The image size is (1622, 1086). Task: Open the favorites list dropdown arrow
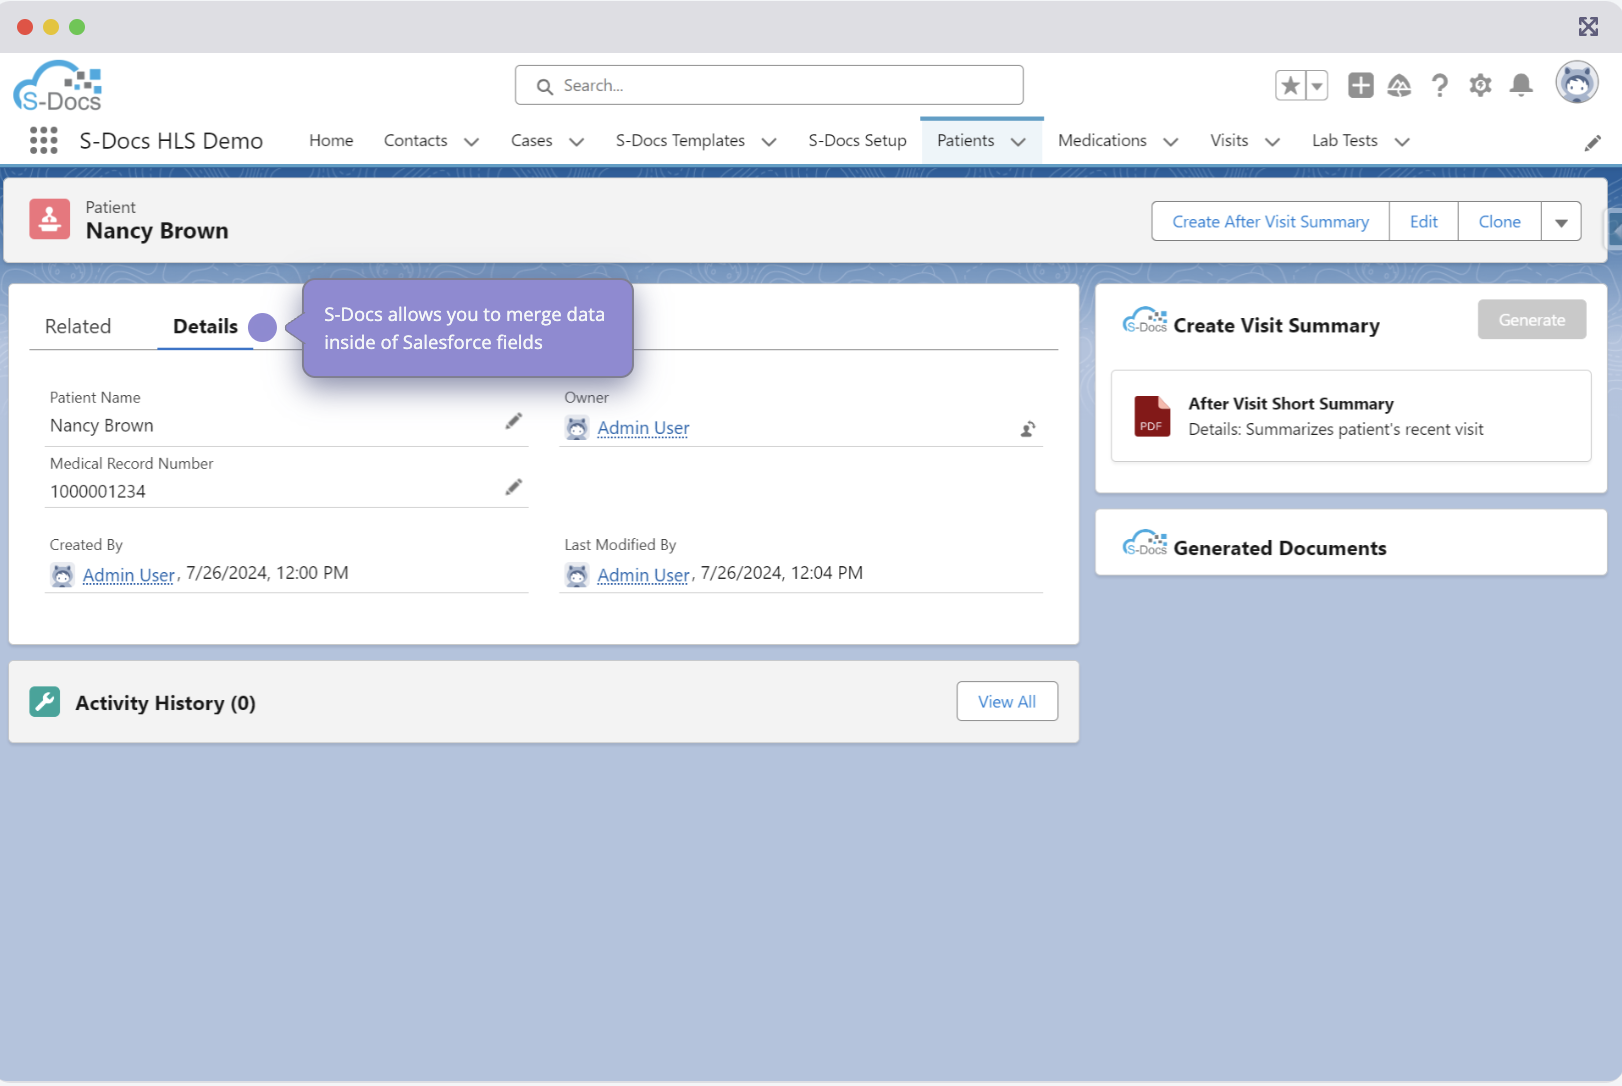1317,86
